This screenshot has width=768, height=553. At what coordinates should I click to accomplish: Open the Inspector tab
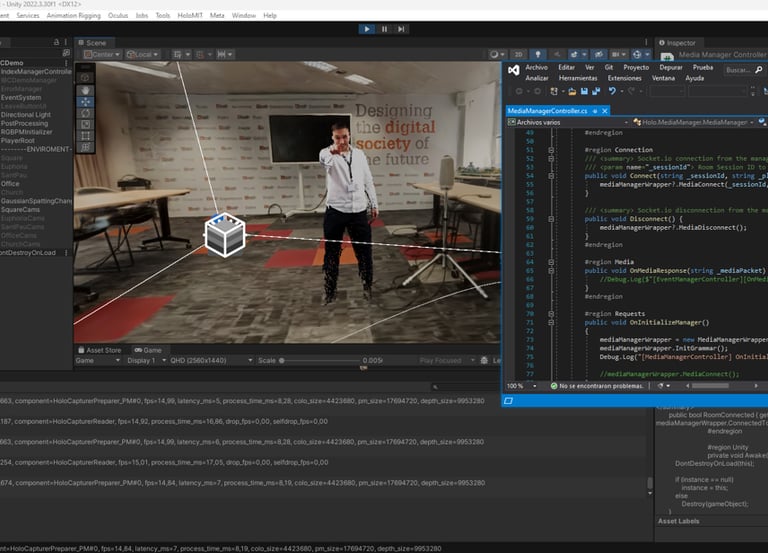click(677, 43)
